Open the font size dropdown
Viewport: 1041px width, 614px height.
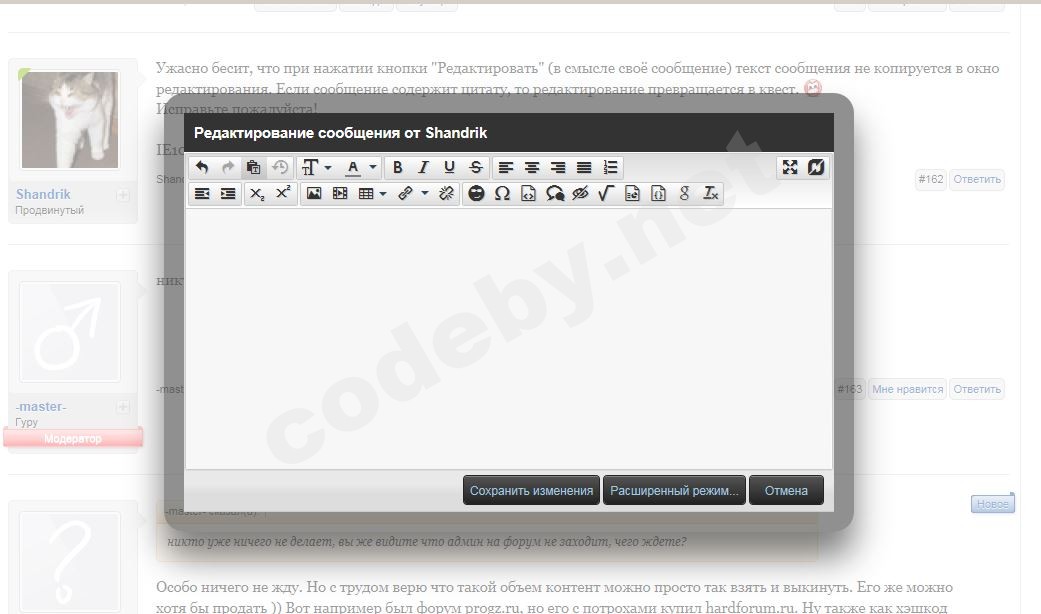[316, 167]
